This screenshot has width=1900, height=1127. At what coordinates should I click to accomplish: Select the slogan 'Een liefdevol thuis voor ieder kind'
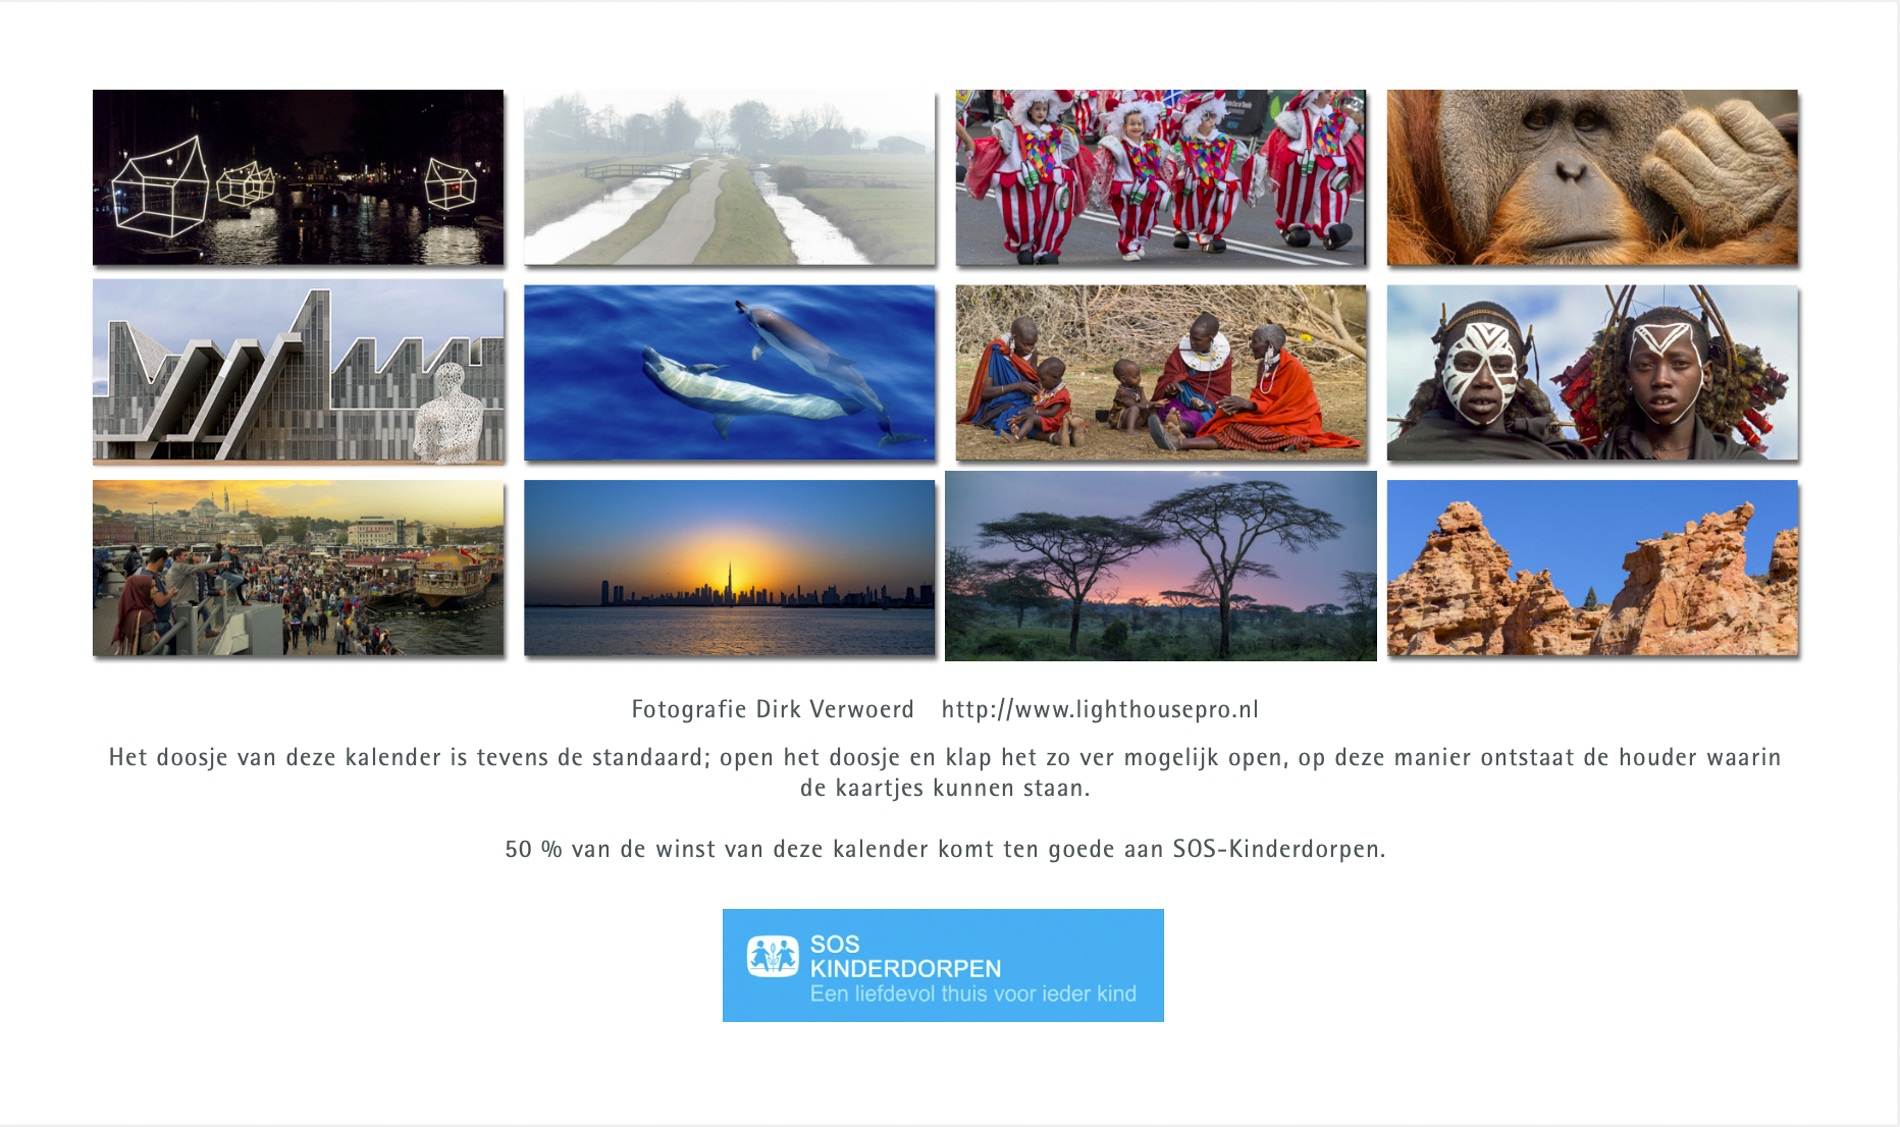click(x=973, y=994)
